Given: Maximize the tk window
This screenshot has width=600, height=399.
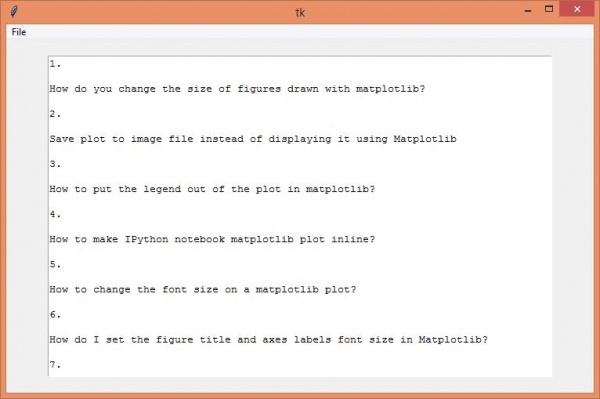Looking at the screenshot, I should coord(549,9).
